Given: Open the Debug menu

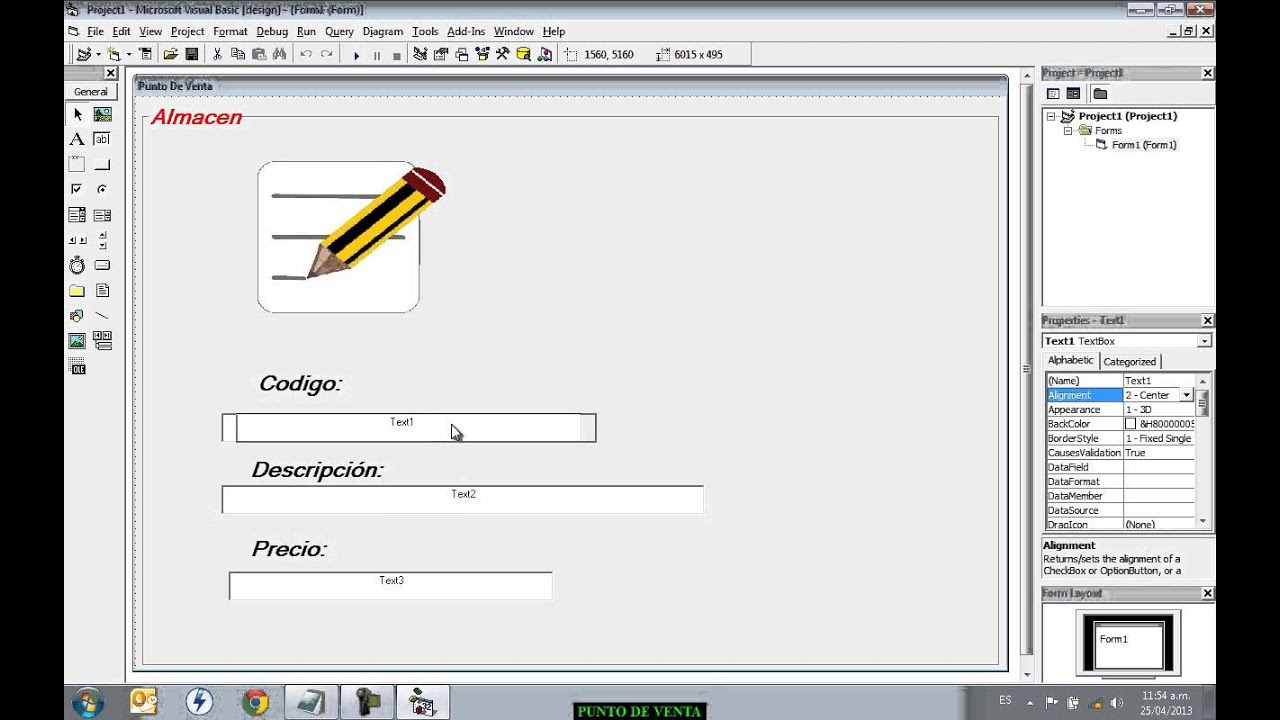Looking at the screenshot, I should [272, 32].
